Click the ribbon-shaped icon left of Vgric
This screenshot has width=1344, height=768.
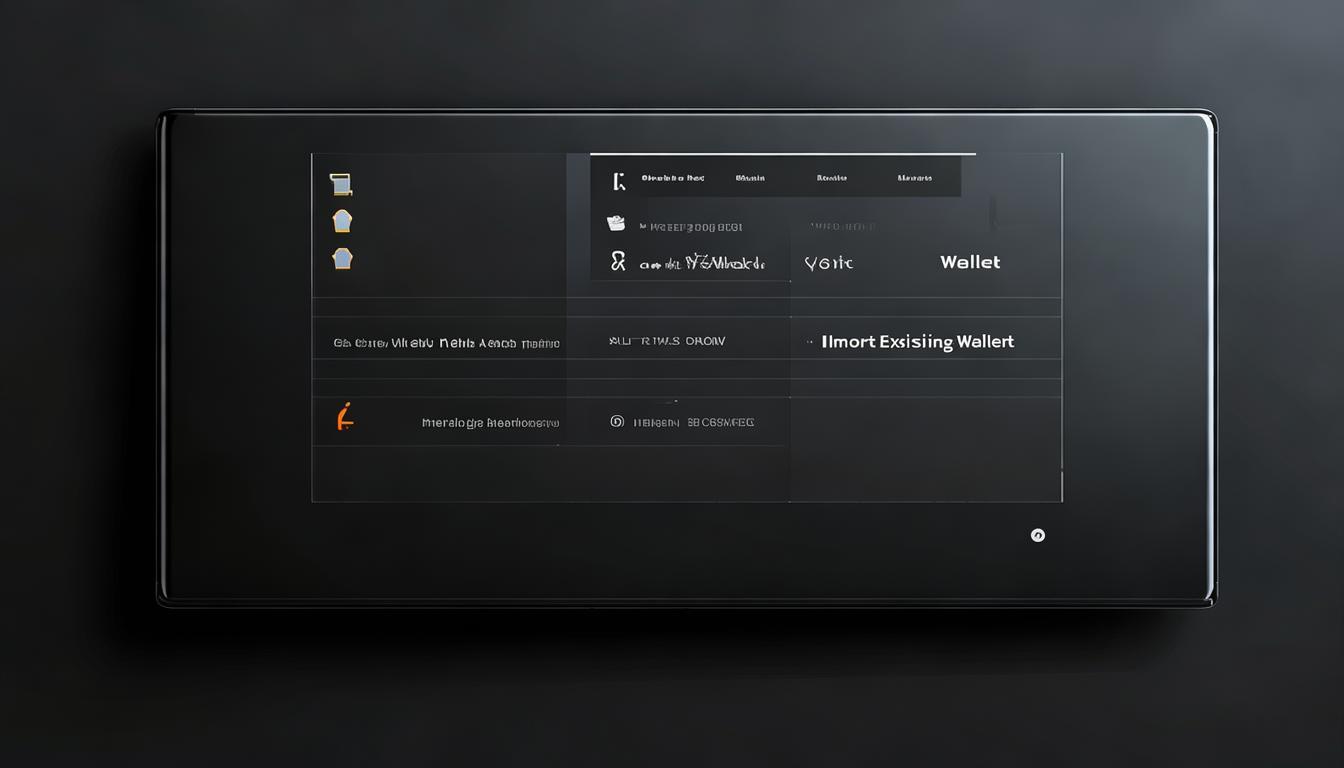[x=618, y=262]
